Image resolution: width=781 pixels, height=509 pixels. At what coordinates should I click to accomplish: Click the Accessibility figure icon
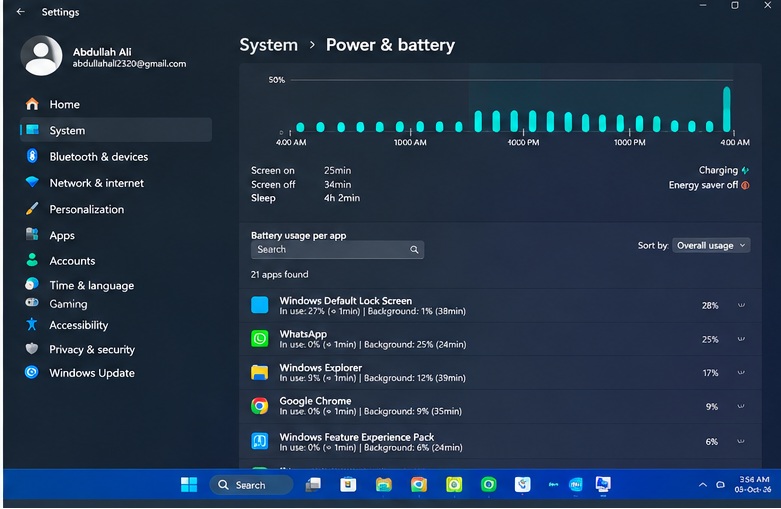point(32,324)
